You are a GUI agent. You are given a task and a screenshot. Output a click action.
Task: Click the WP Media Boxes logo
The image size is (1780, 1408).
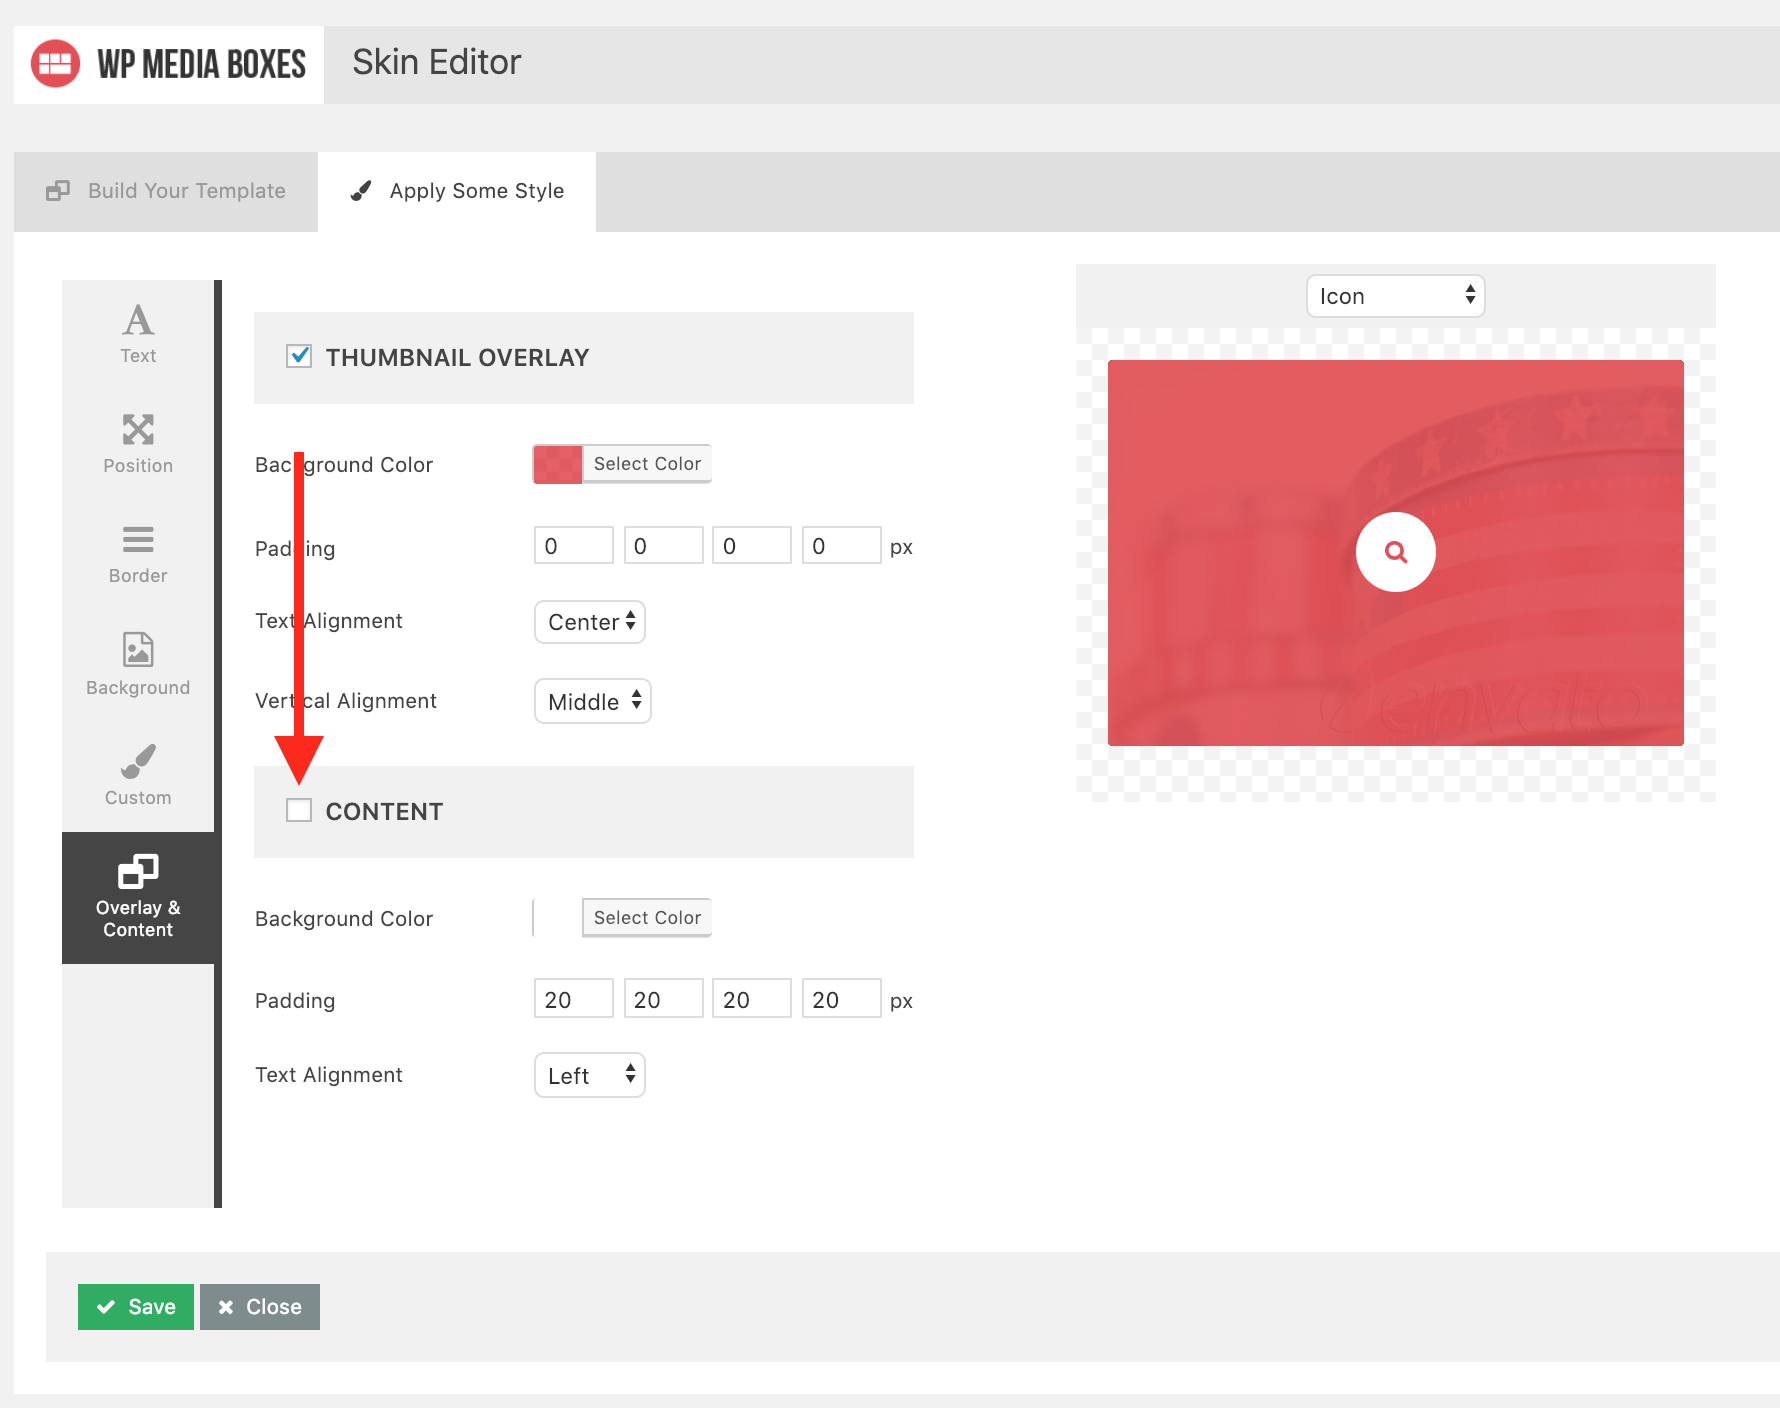56,64
